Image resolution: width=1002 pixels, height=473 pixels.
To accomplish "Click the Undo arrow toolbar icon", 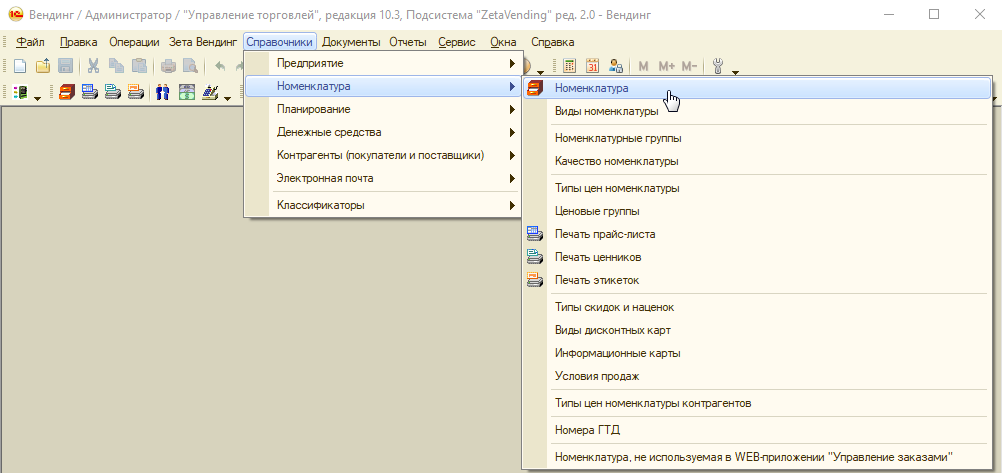I will 220,66.
